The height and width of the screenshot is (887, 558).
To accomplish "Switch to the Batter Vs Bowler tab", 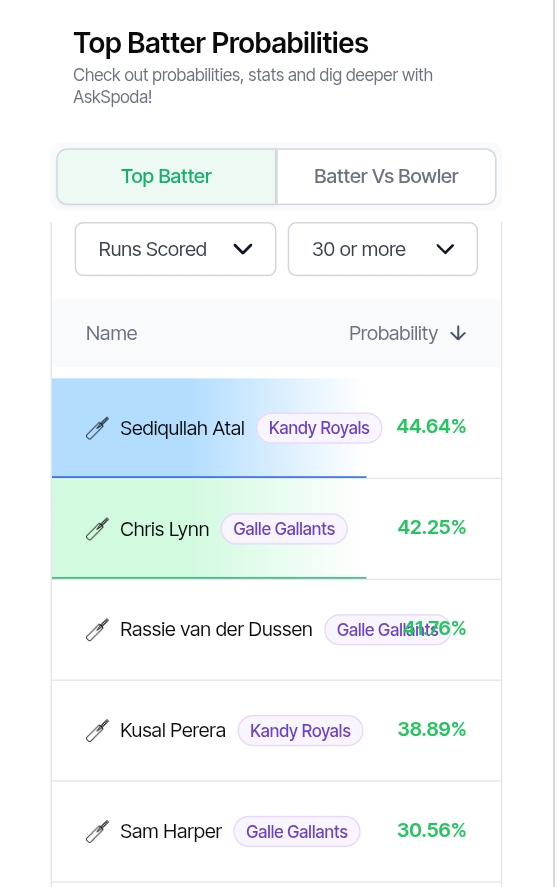I will click(386, 176).
